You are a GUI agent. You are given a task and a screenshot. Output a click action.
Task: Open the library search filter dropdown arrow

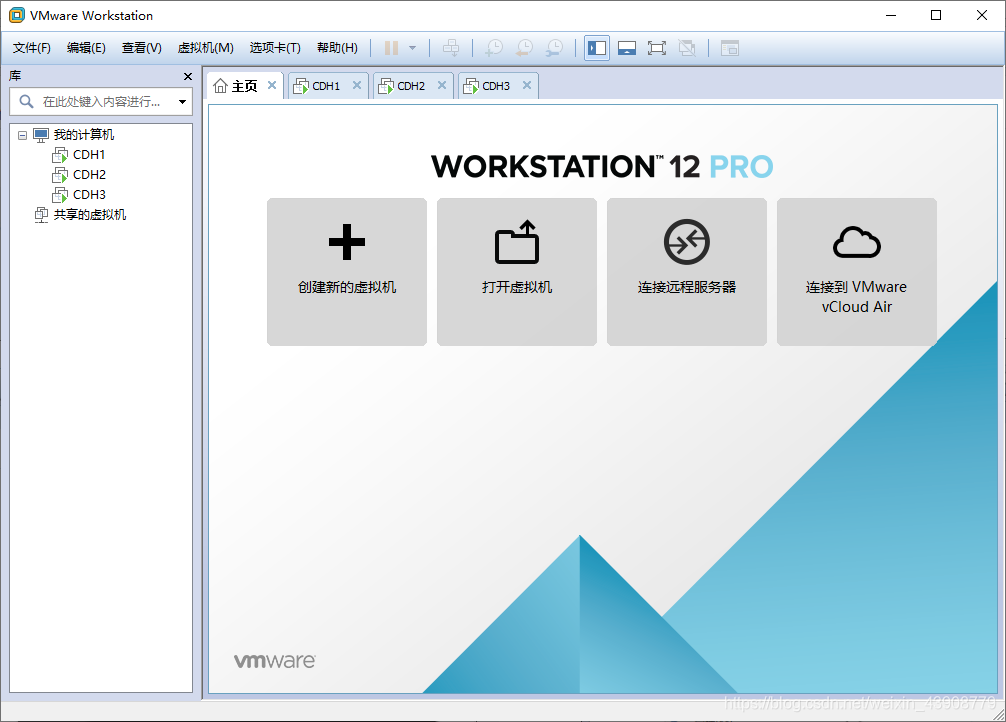(182, 101)
